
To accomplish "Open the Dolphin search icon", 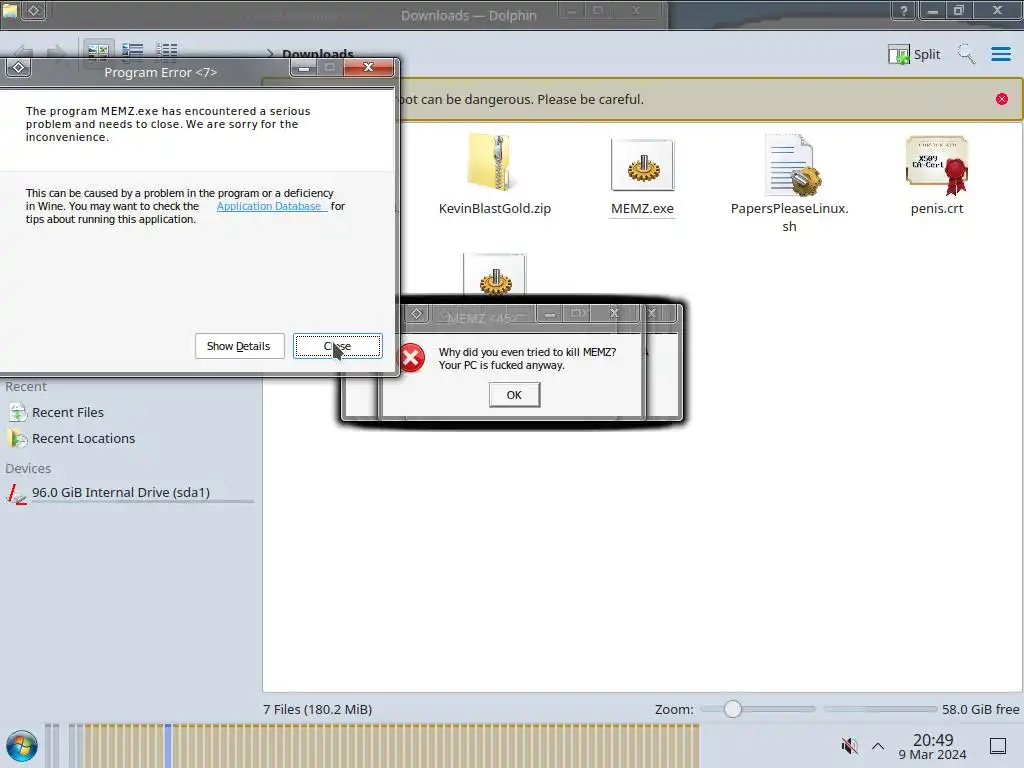I will click(x=966, y=54).
